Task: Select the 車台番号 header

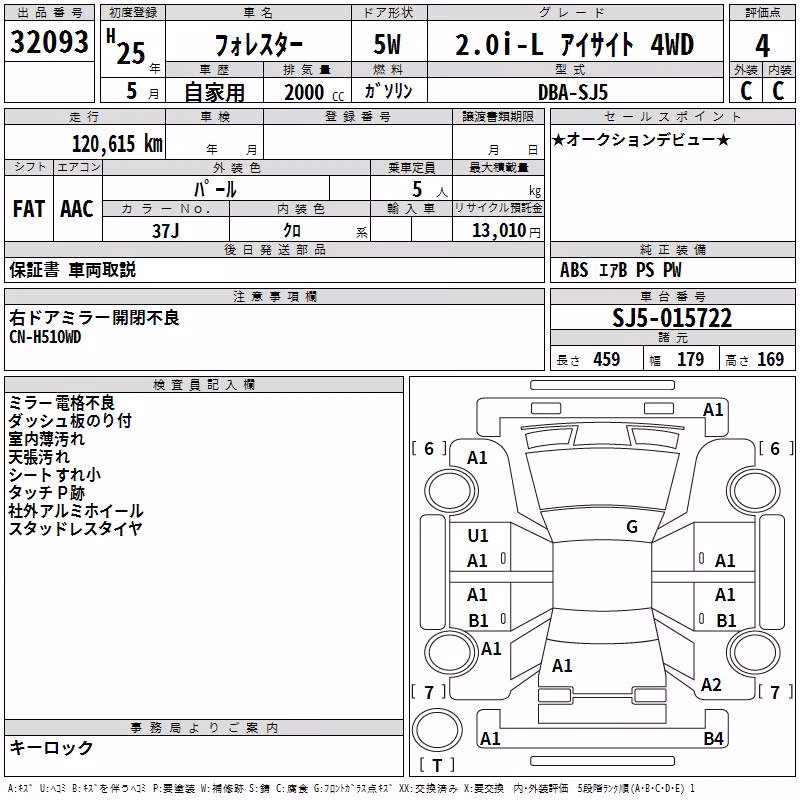Action: pos(672,296)
